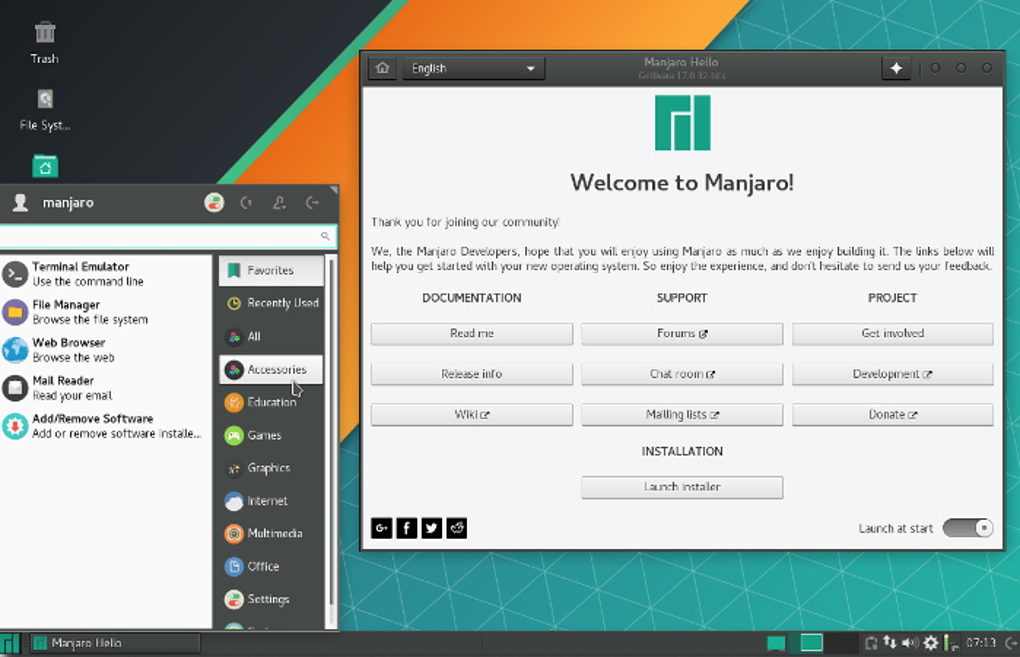Open Google Plus social icon
This screenshot has height=657, width=1020.
pos(382,528)
